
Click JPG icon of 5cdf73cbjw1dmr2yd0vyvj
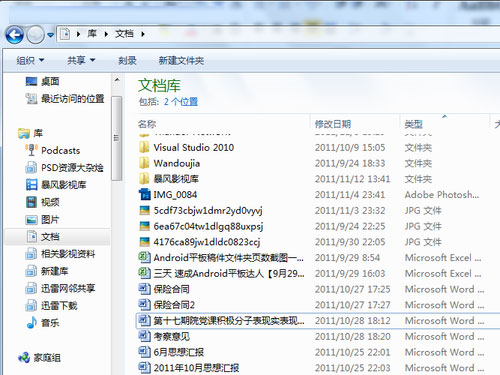pyautogui.click(x=145, y=210)
